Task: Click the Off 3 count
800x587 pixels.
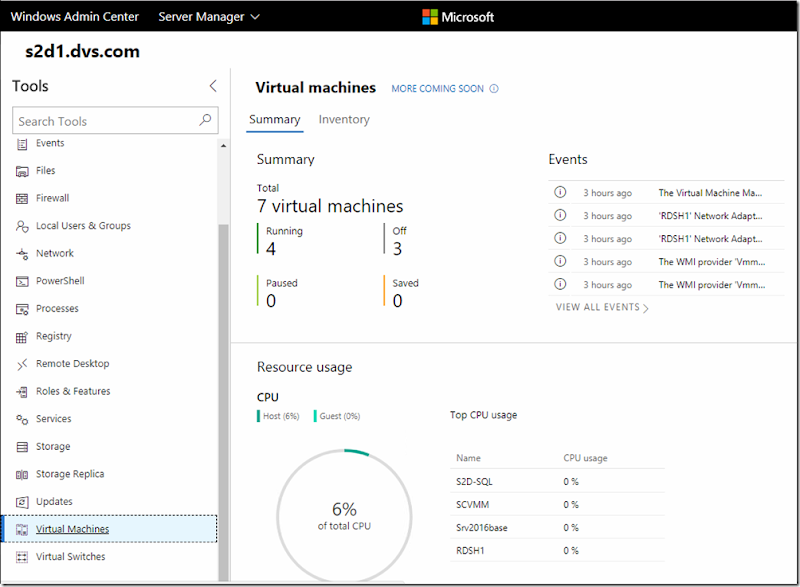Action: point(397,249)
